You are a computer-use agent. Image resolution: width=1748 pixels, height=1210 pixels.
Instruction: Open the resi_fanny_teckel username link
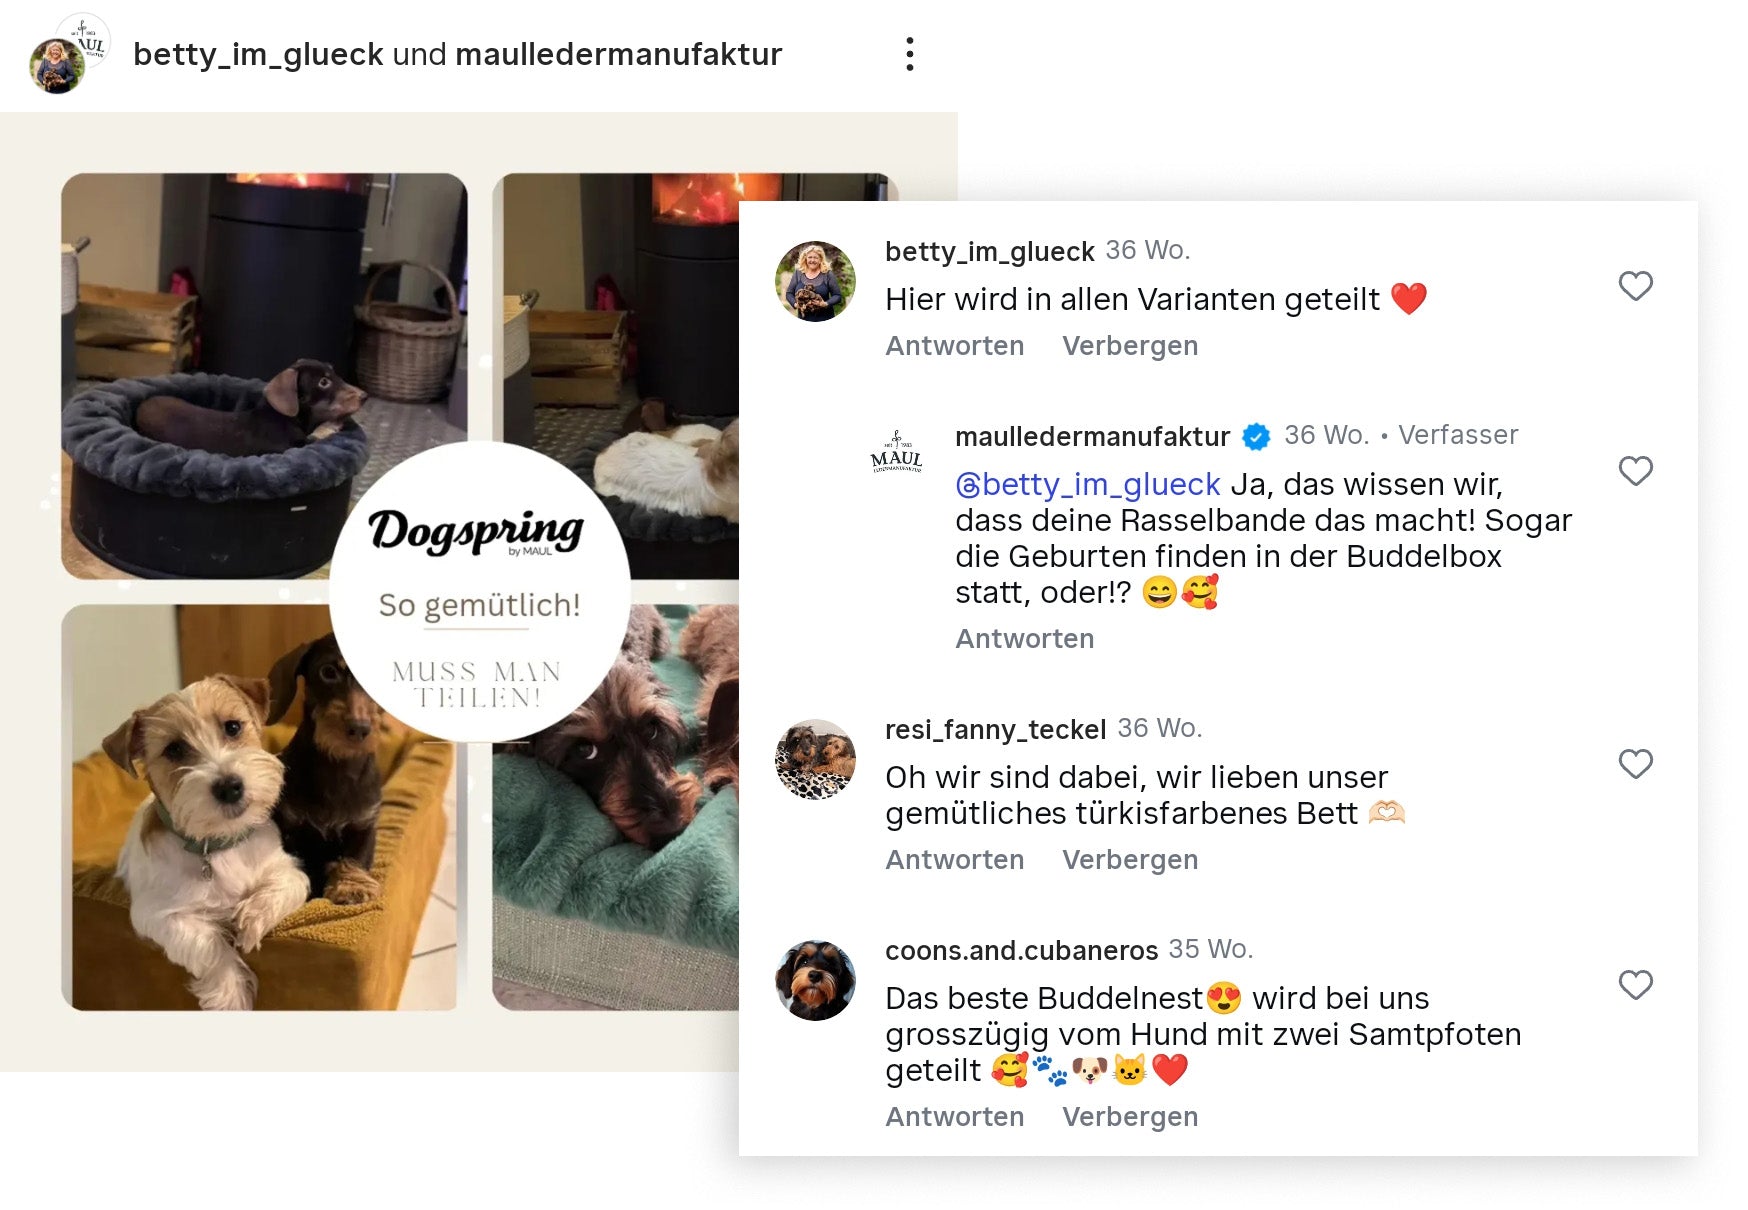(995, 730)
